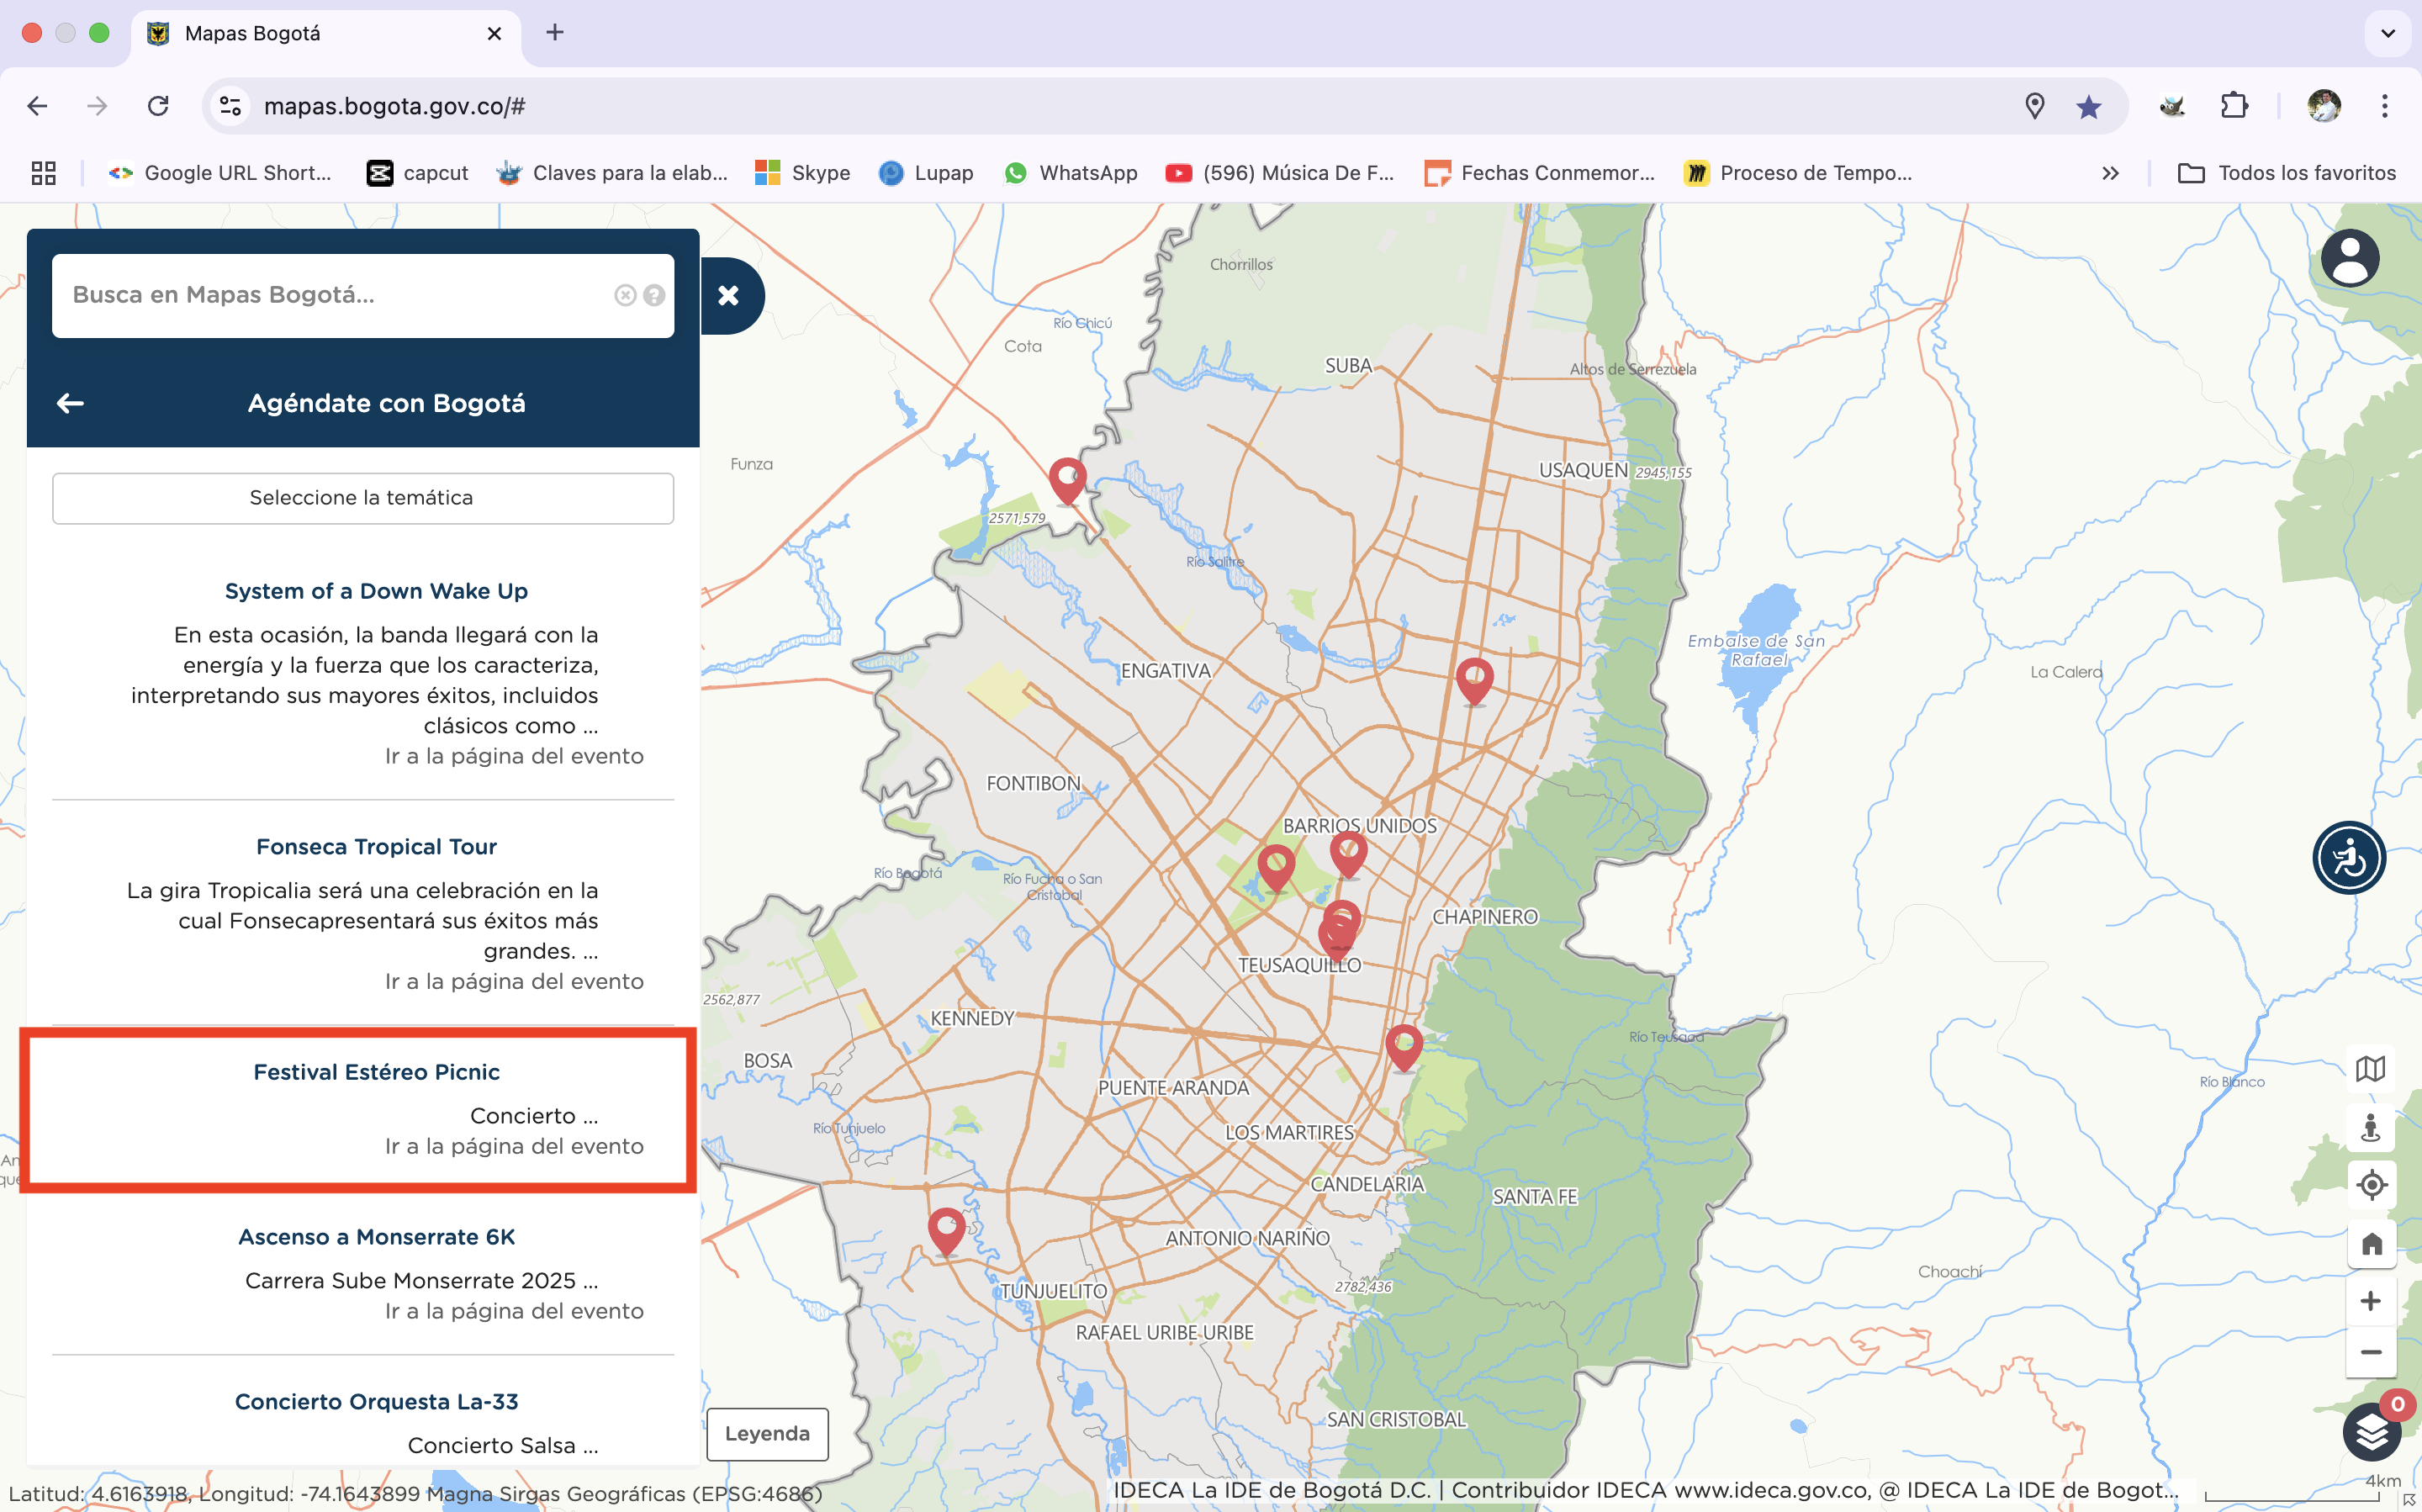Viewport: 2422px width, 1512px height.
Task: Open the Seleccione la temática dropdown
Action: point(362,498)
